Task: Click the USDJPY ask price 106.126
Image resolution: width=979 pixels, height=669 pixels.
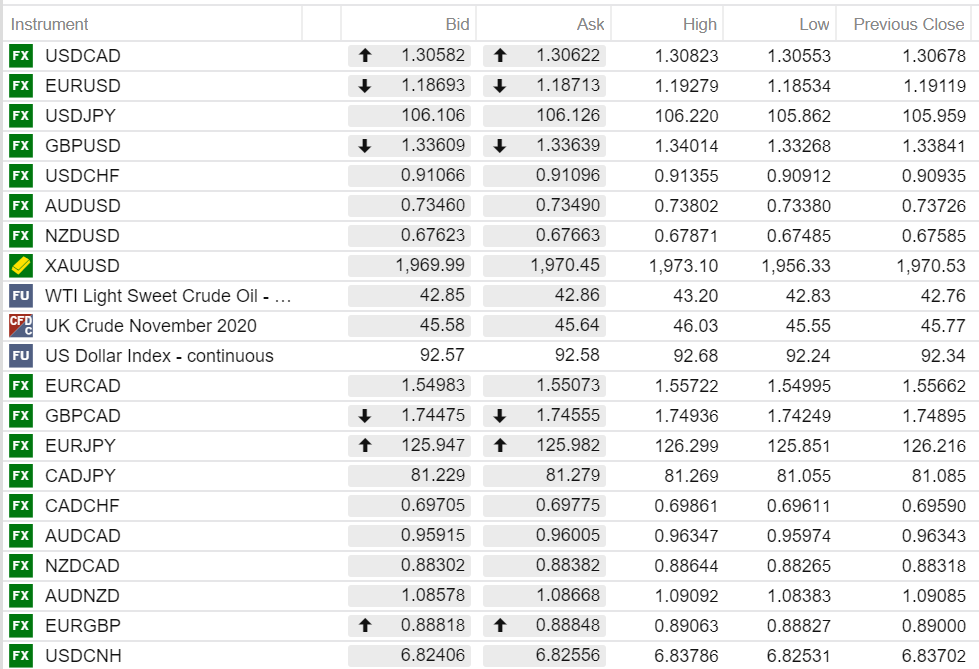Action: click(x=568, y=116)
